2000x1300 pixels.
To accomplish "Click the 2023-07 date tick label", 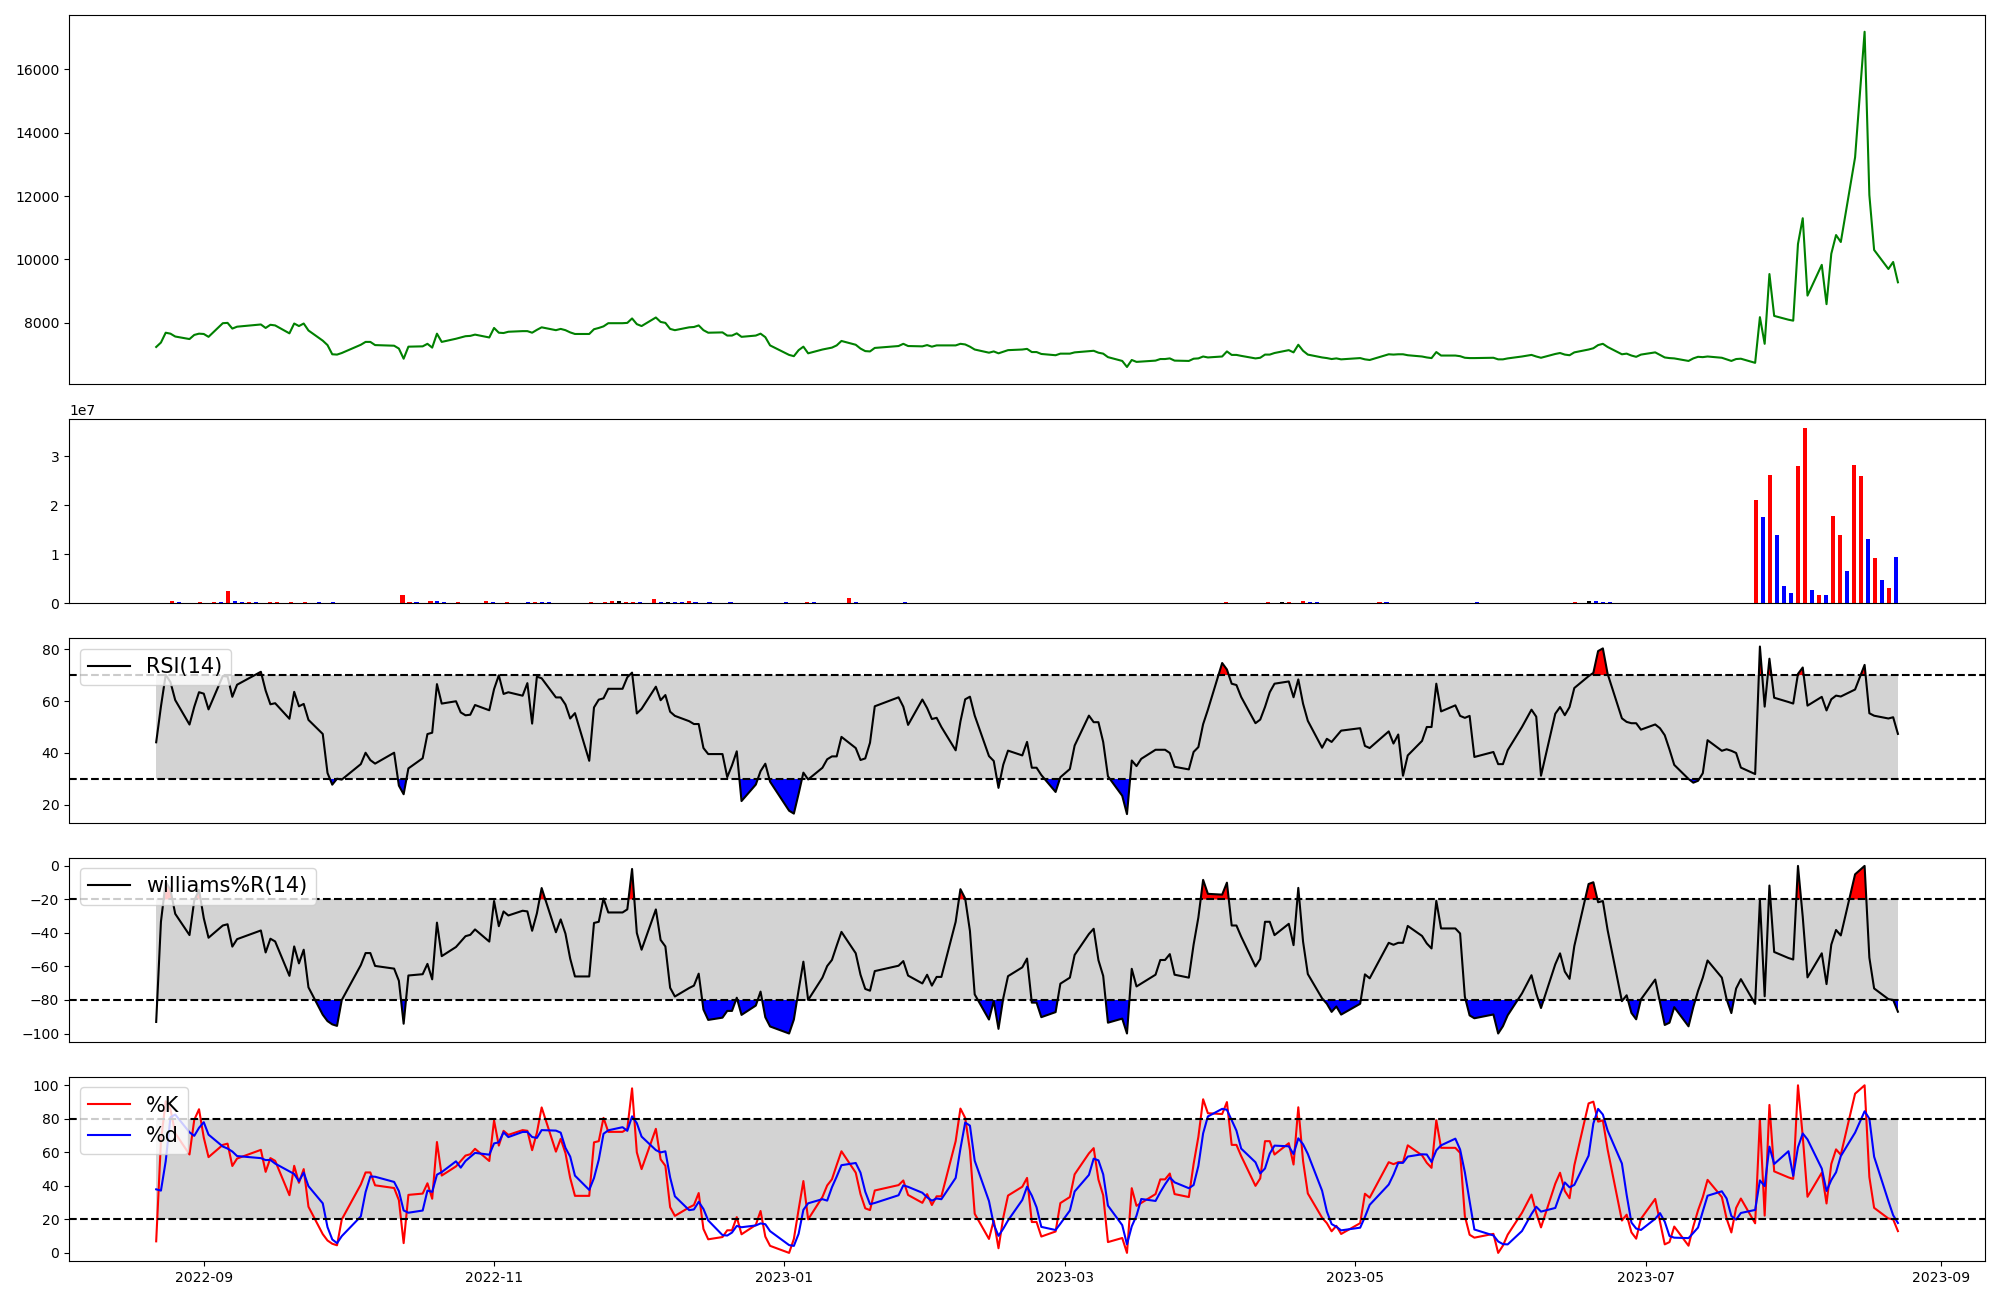I will point(1645,1277).
